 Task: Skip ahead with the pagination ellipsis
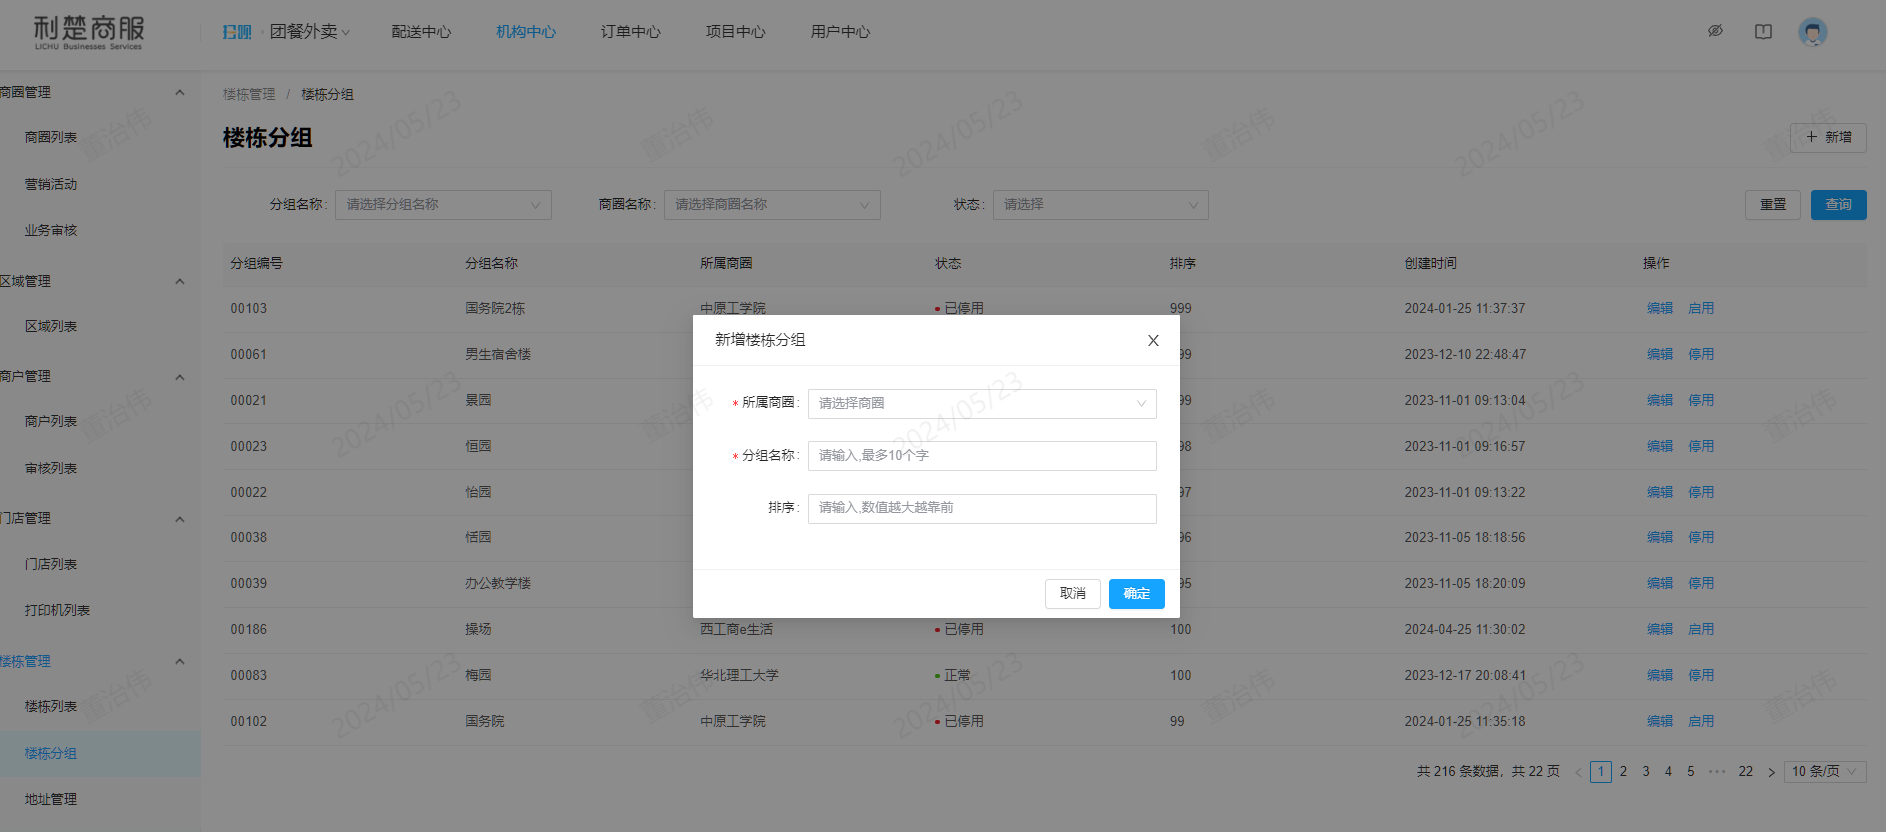[1717, 772]
